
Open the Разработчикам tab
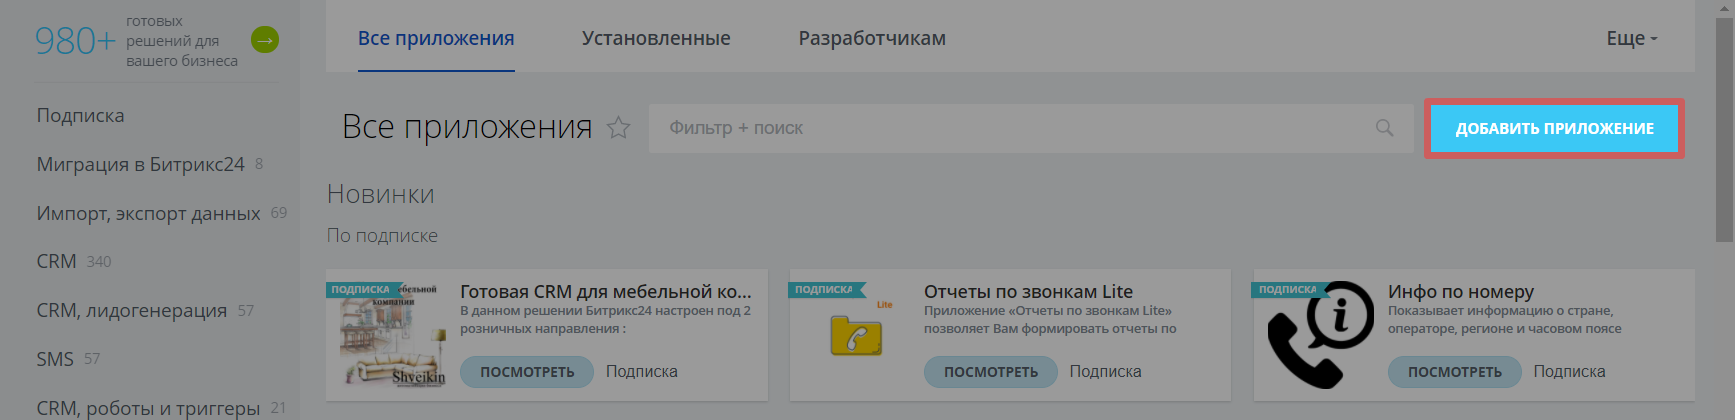[871, 38]
